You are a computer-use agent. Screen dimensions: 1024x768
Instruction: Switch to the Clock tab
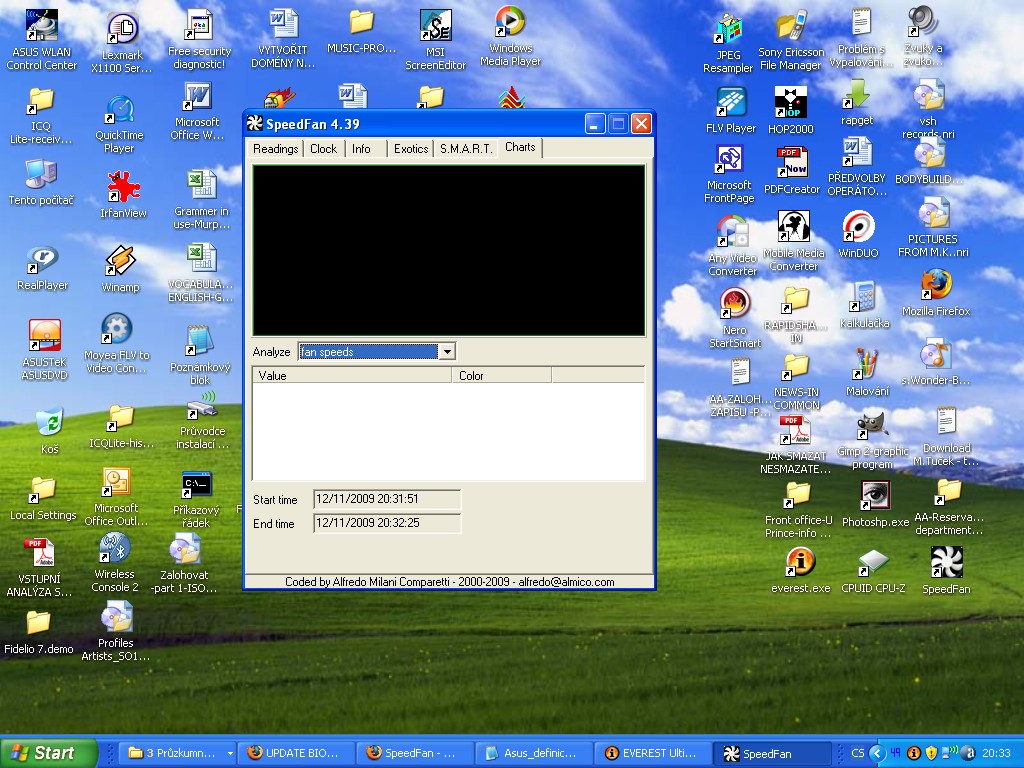[323, 149]
